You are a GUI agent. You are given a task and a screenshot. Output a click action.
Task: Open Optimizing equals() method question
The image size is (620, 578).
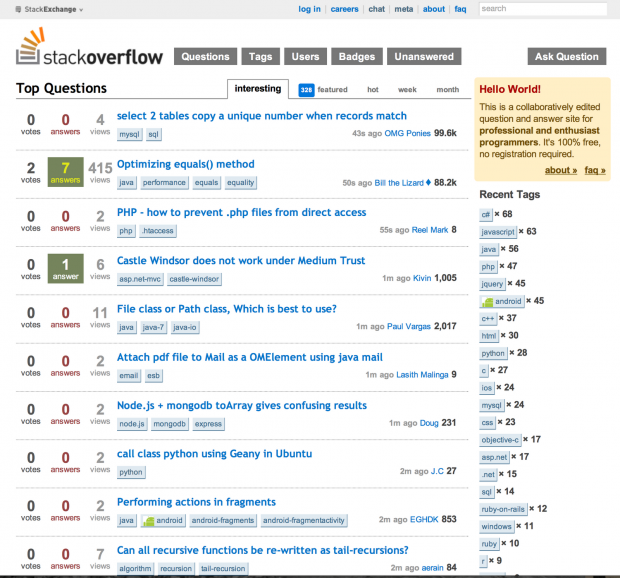[x=185, y=164]
